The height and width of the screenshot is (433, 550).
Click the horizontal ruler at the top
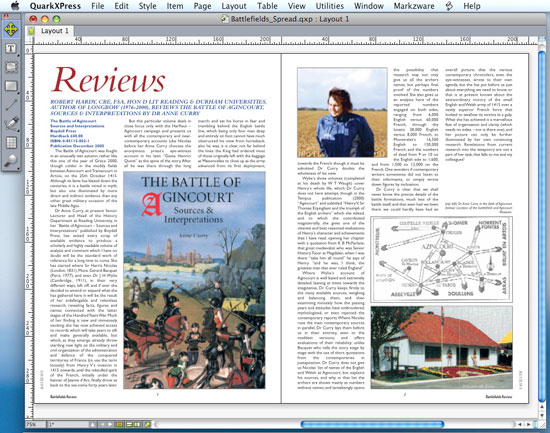click(285, 40)
